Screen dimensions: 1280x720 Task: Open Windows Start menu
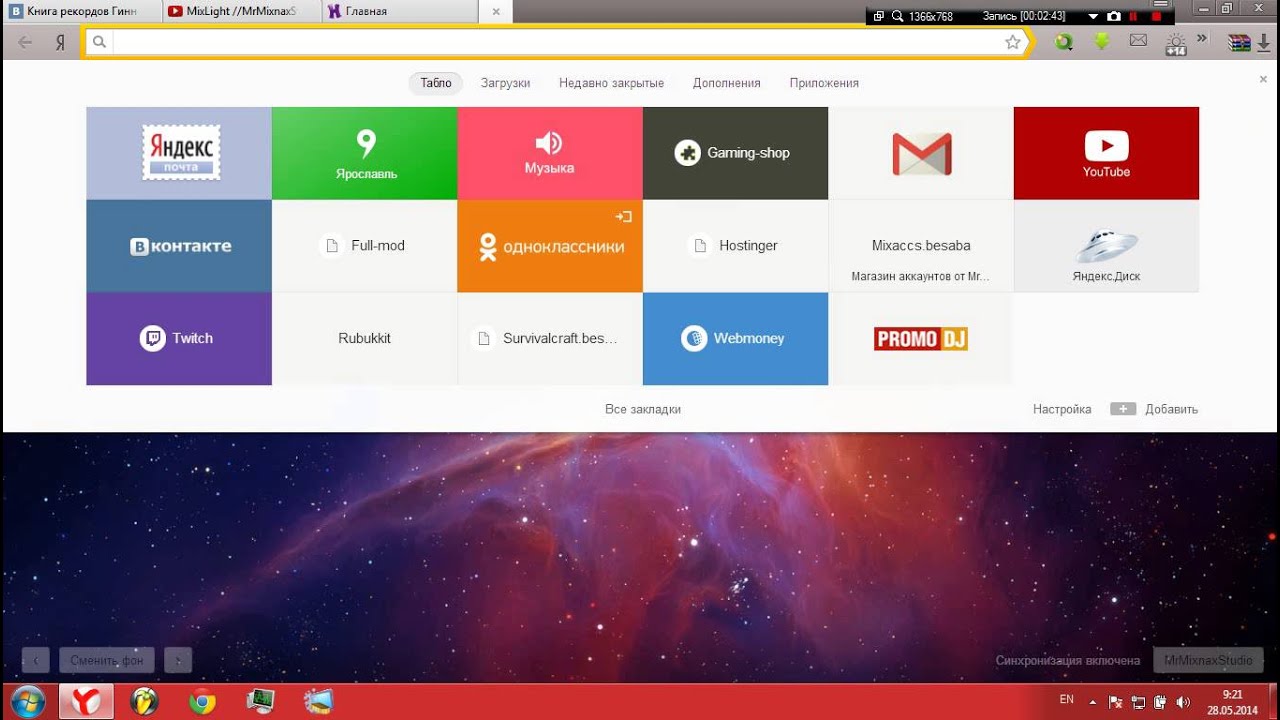[27, 701]
